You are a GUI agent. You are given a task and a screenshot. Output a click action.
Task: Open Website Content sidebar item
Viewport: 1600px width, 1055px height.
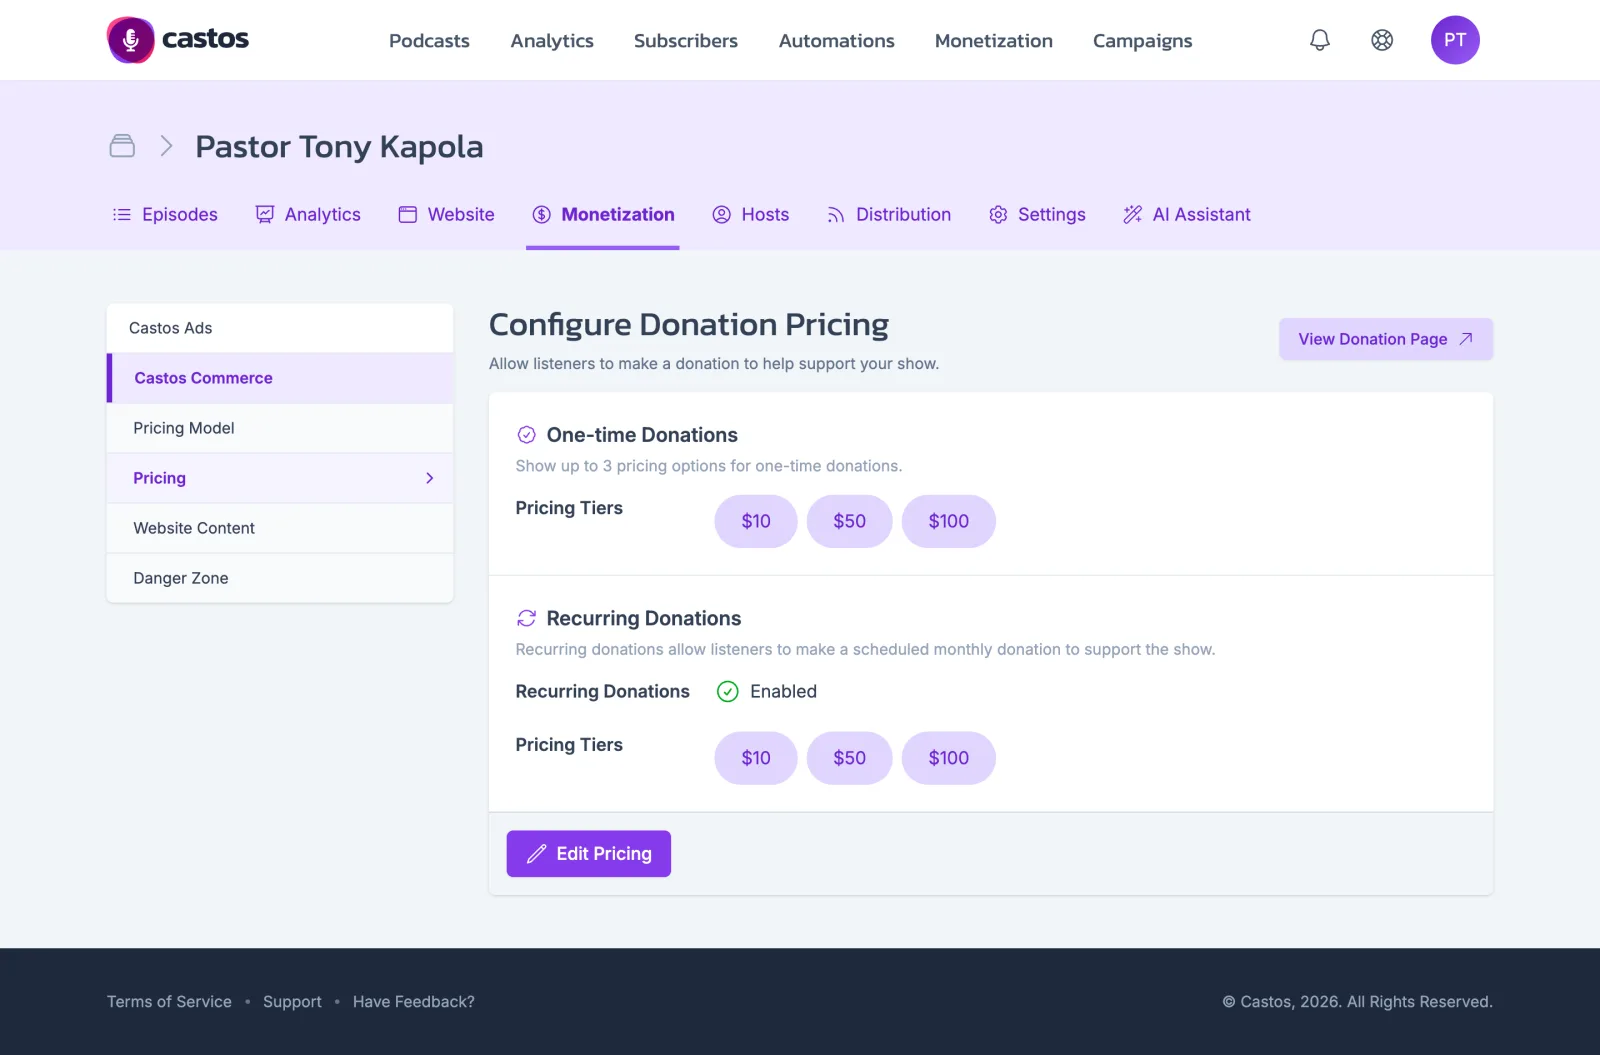tap(280, 528)
